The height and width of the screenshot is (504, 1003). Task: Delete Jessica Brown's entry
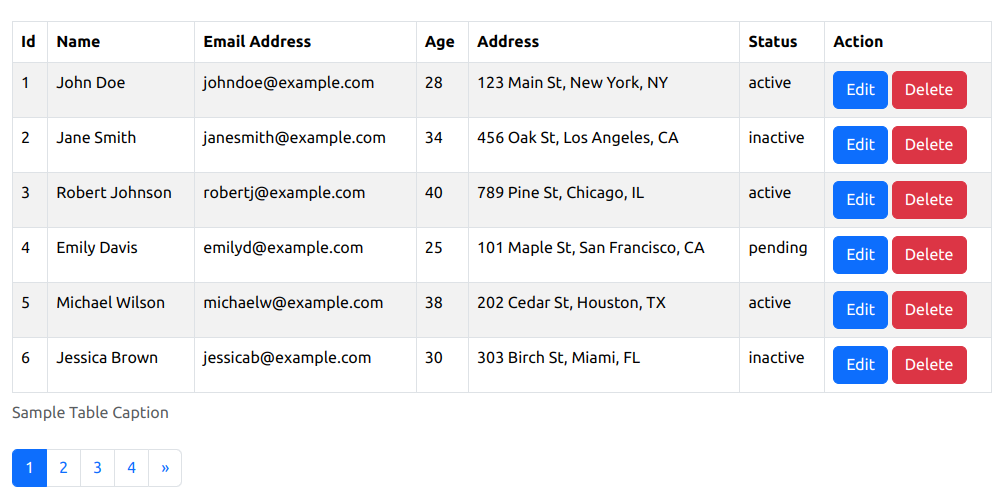click(x=929, y=365)
